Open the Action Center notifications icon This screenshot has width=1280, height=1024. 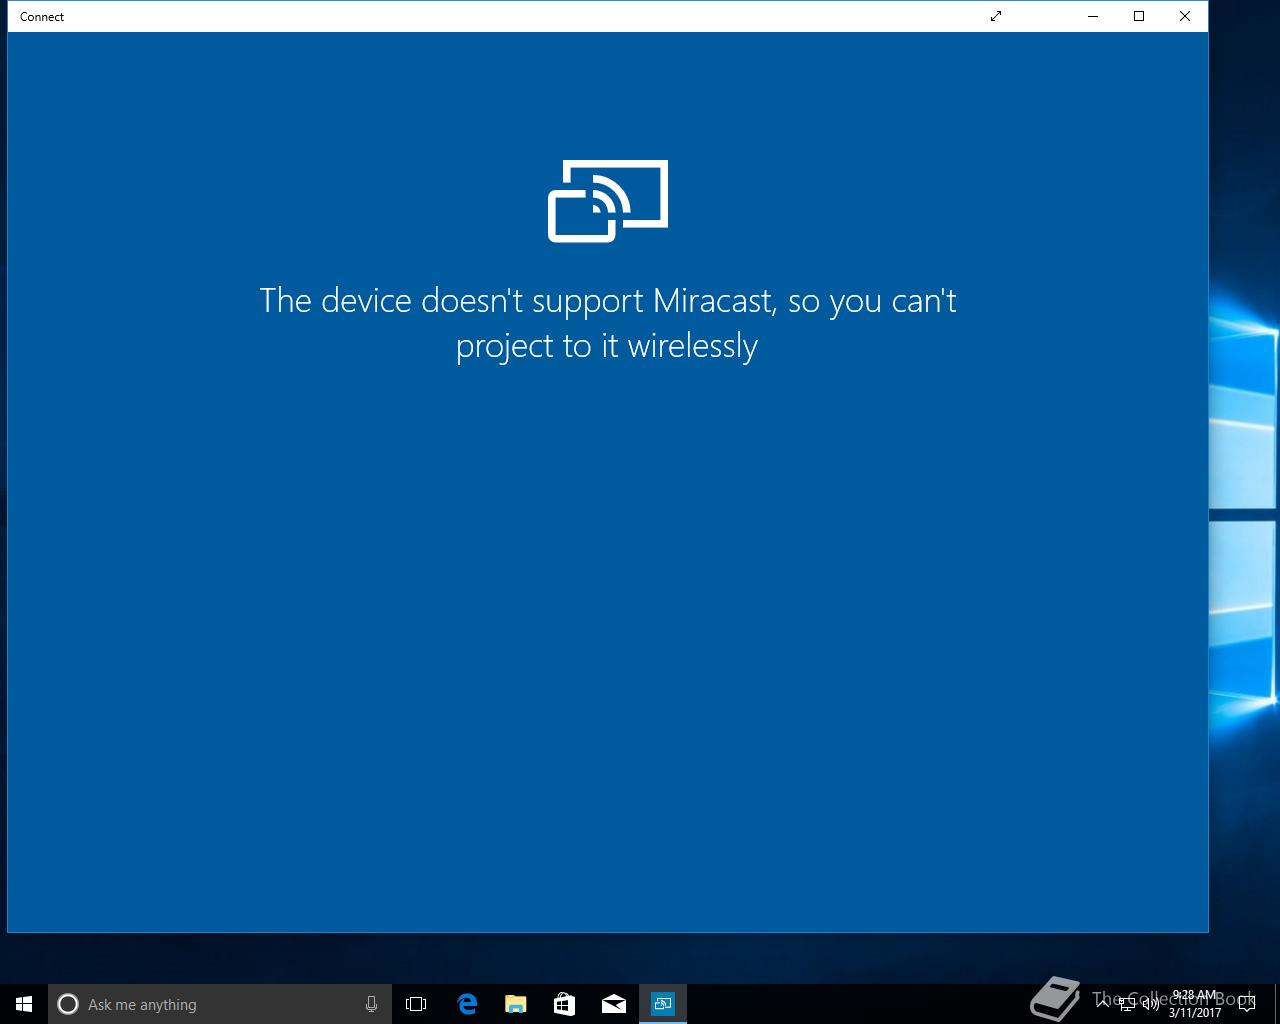[x=1247, y=1004]
